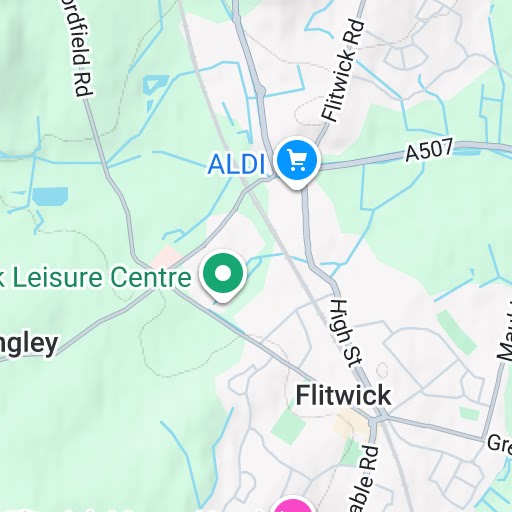Select the yellow shaded area in Flitwick centre
The height and width of the screenshot is (512, 512).
pyautogui.click(x=351, y=423)
